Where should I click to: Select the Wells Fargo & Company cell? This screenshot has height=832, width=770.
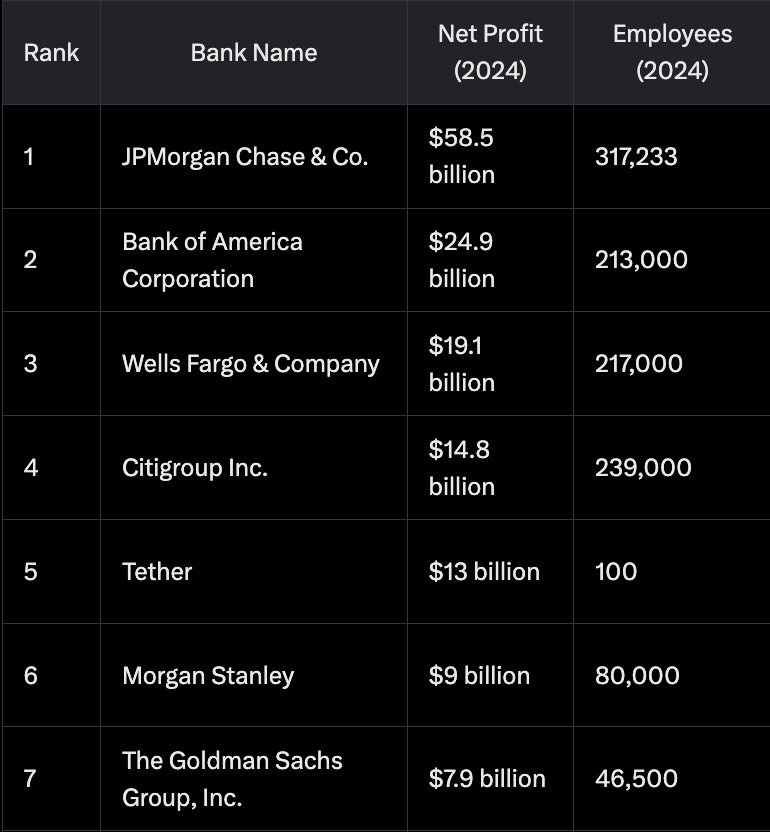pyautogui.click(x=251, y=364)
